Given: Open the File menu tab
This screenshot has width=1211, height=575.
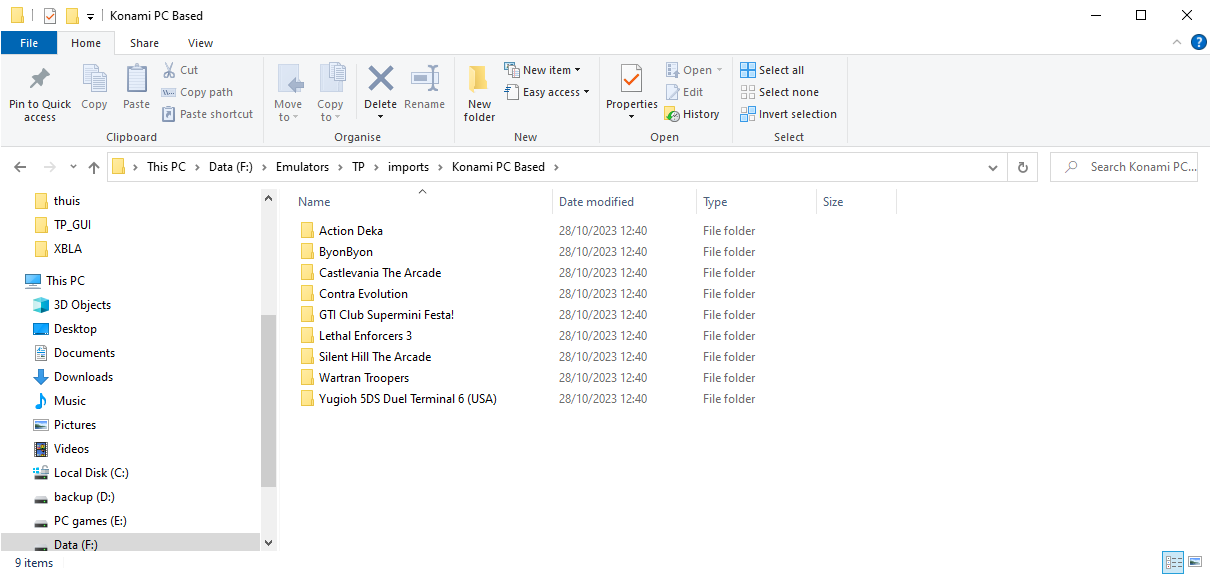Looking at the screenshot, I should 29,43.
